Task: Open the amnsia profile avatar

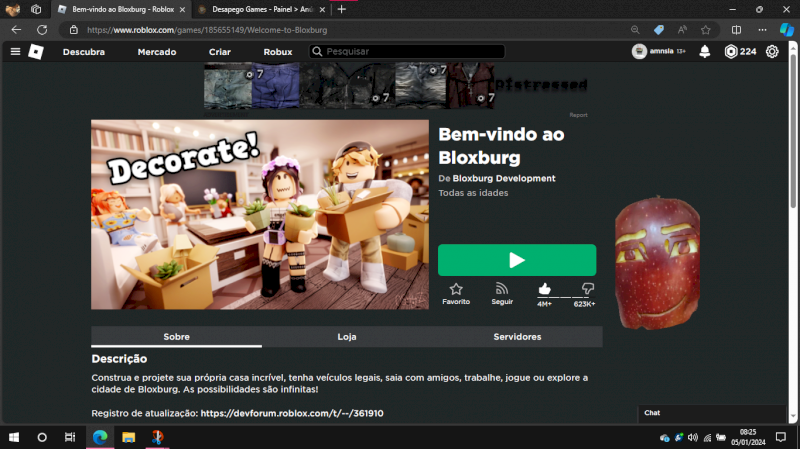Action: tap(639, 52)
